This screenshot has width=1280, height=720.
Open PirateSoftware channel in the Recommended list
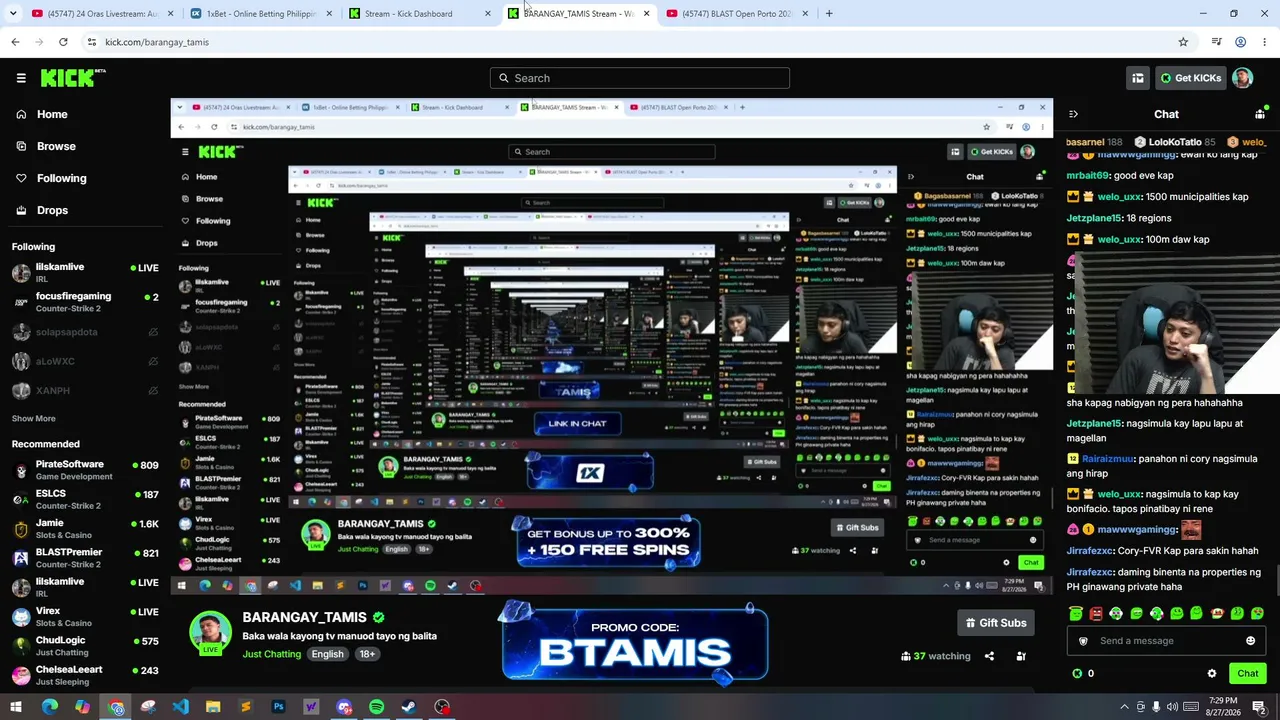pyautogui.click(x=84, y=470)
